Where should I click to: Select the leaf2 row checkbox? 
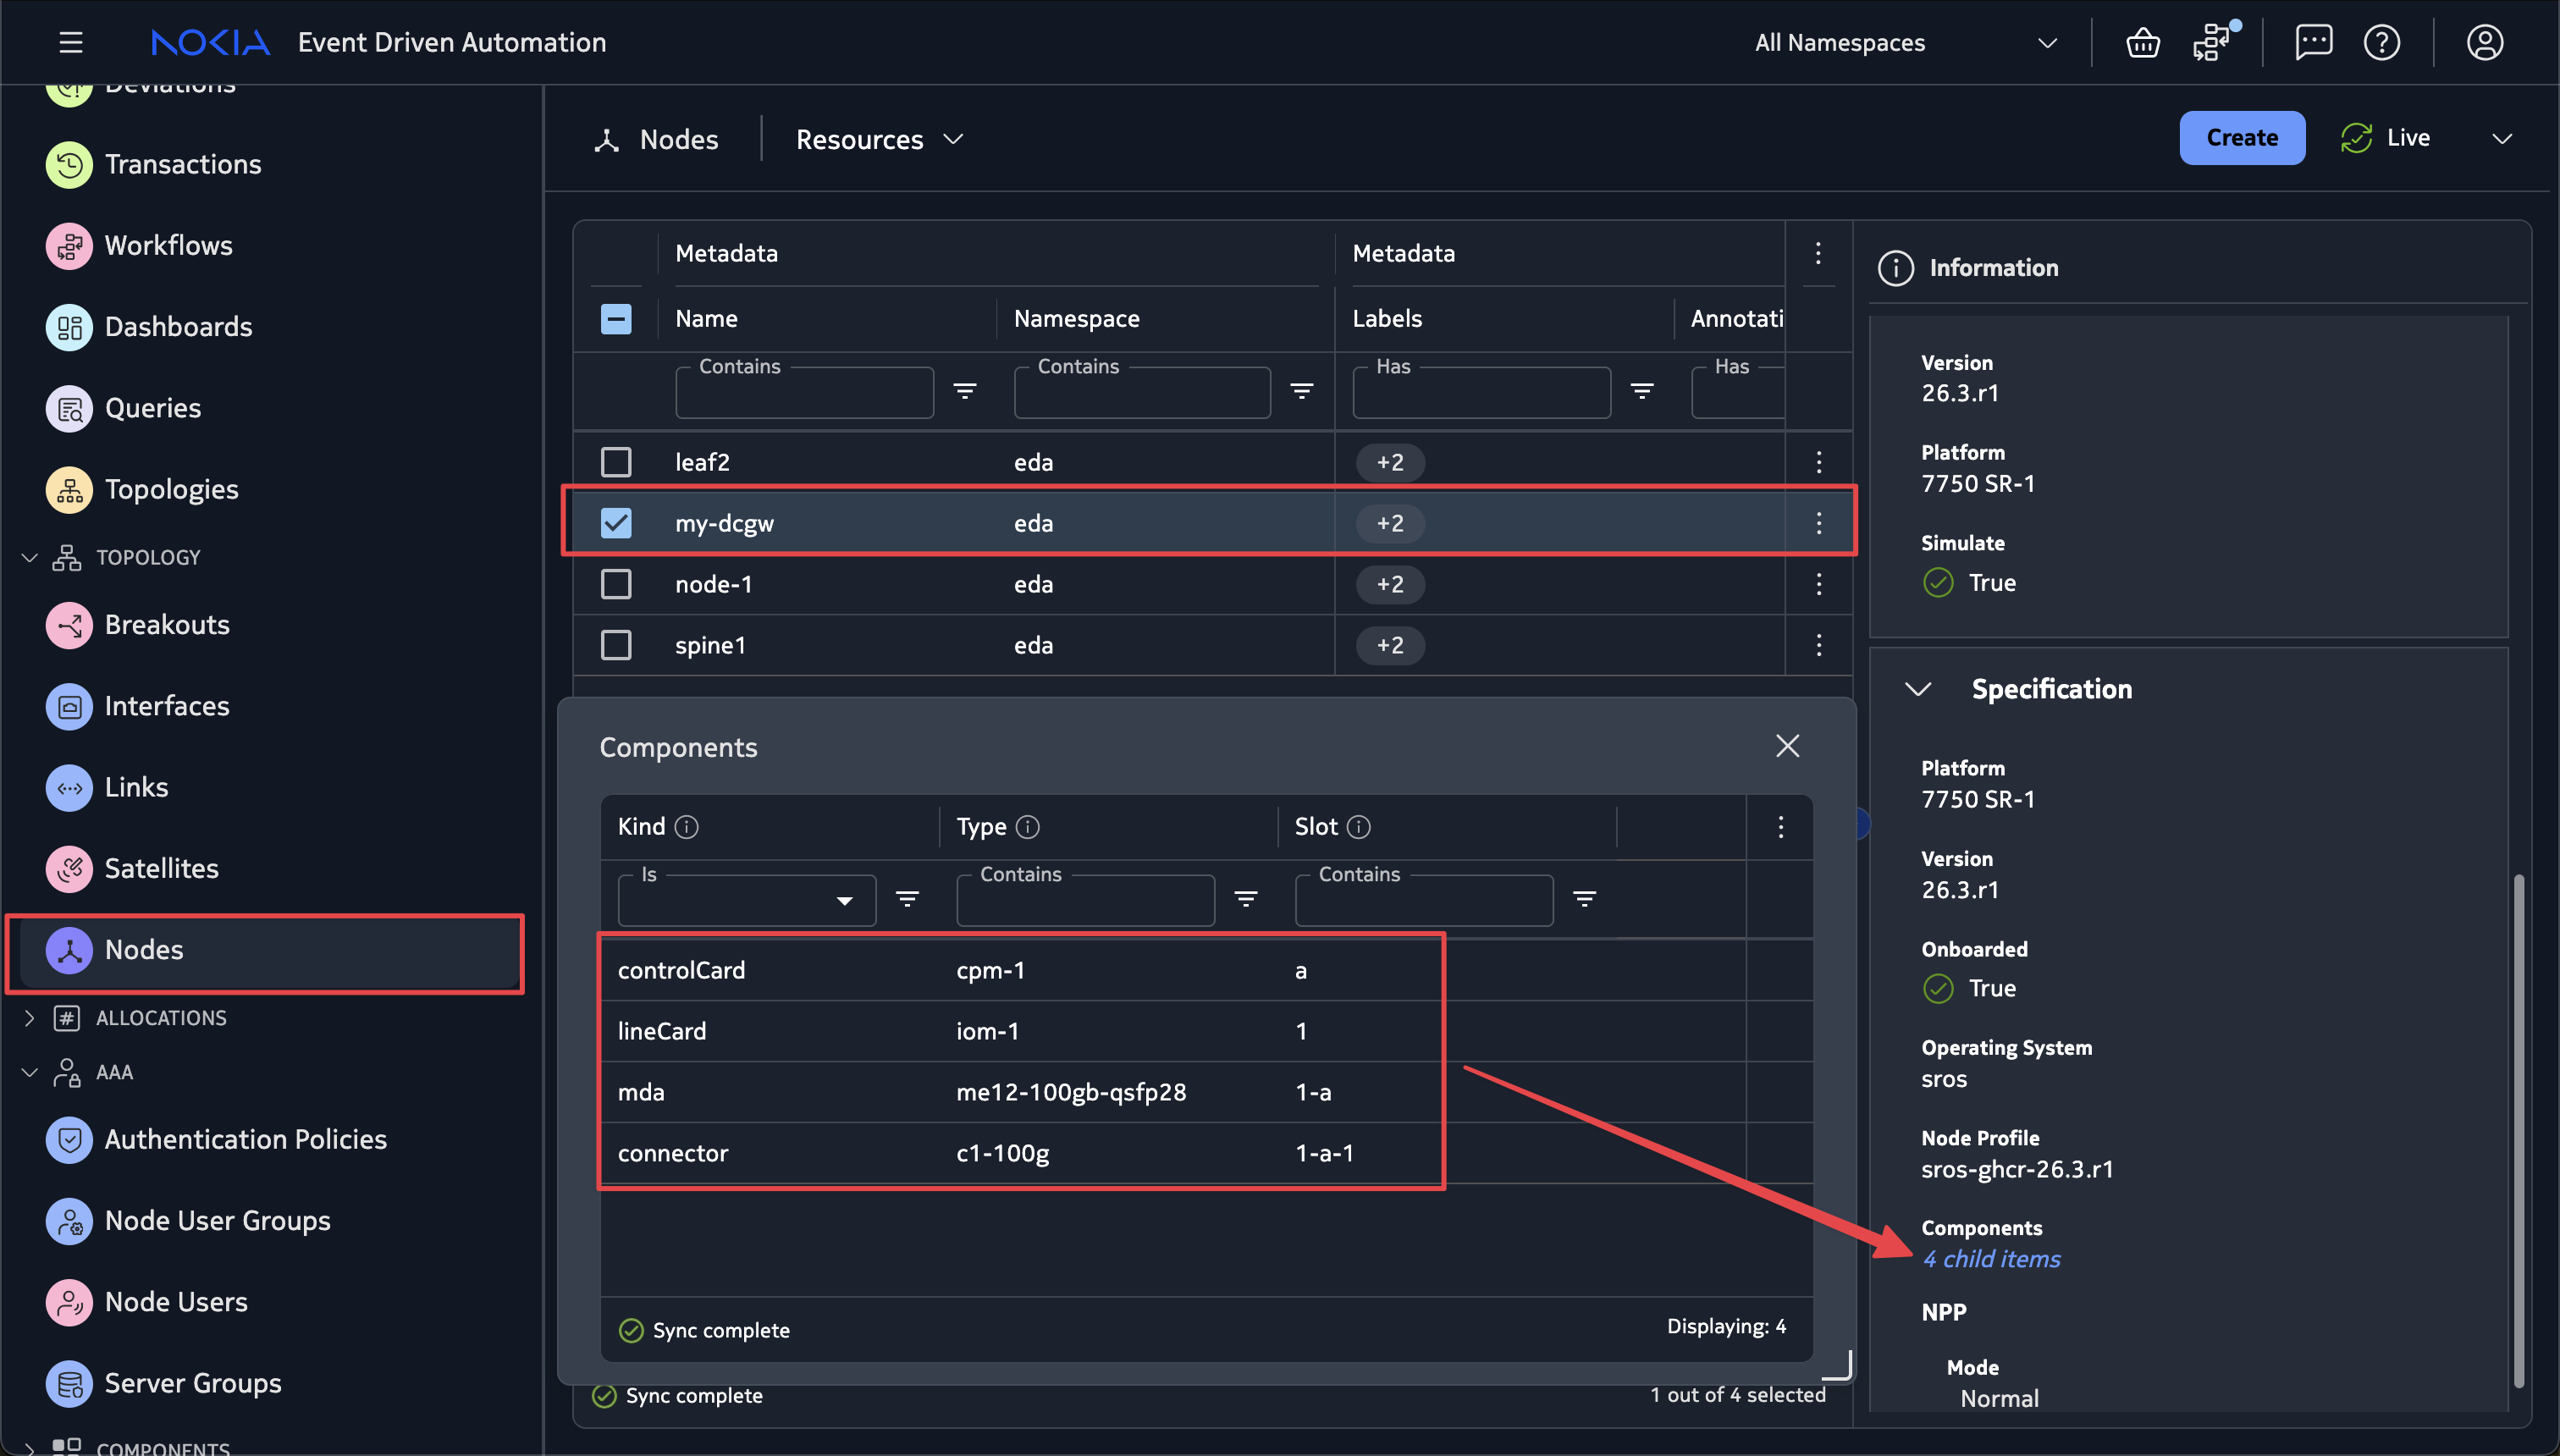(x=616, y=462)
